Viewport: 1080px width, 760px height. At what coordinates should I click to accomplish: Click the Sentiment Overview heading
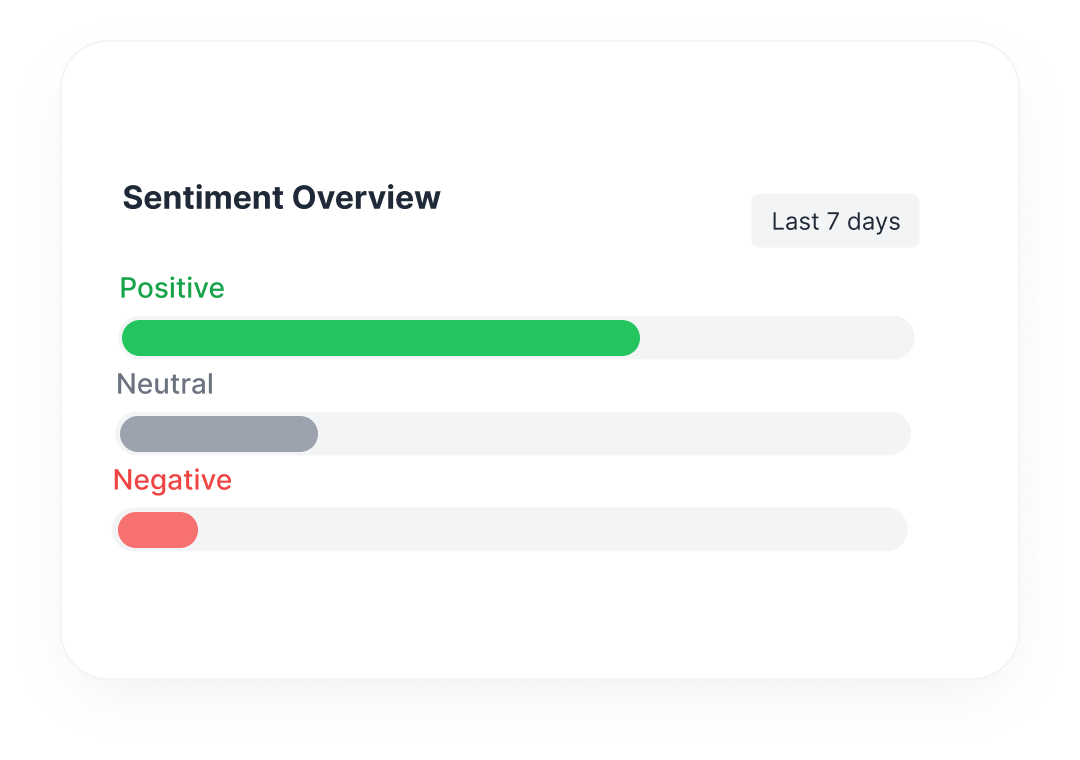281,198
